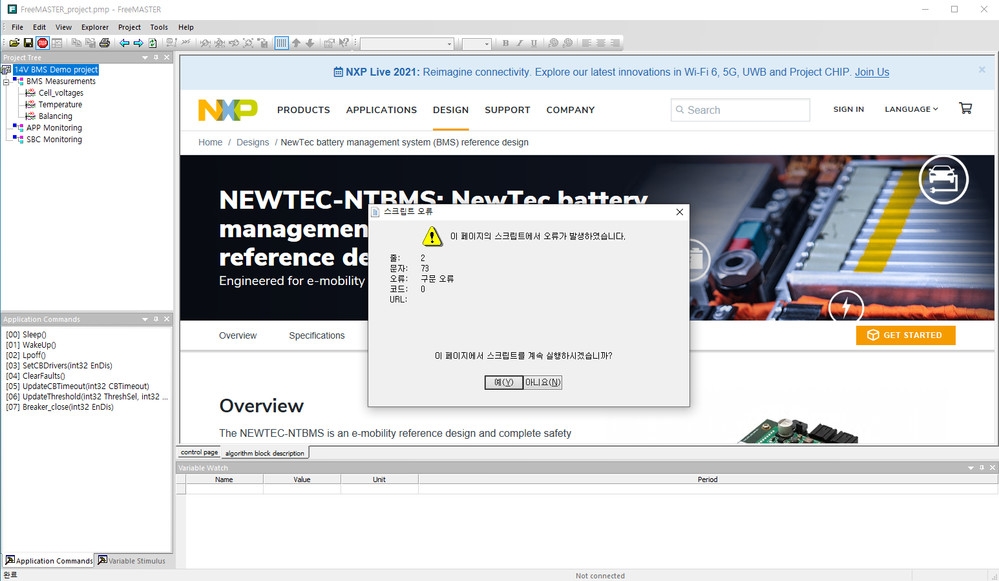Open the Variable Watch panel dropdown arrow
999x581 pixels.
(x=970, y=468)
